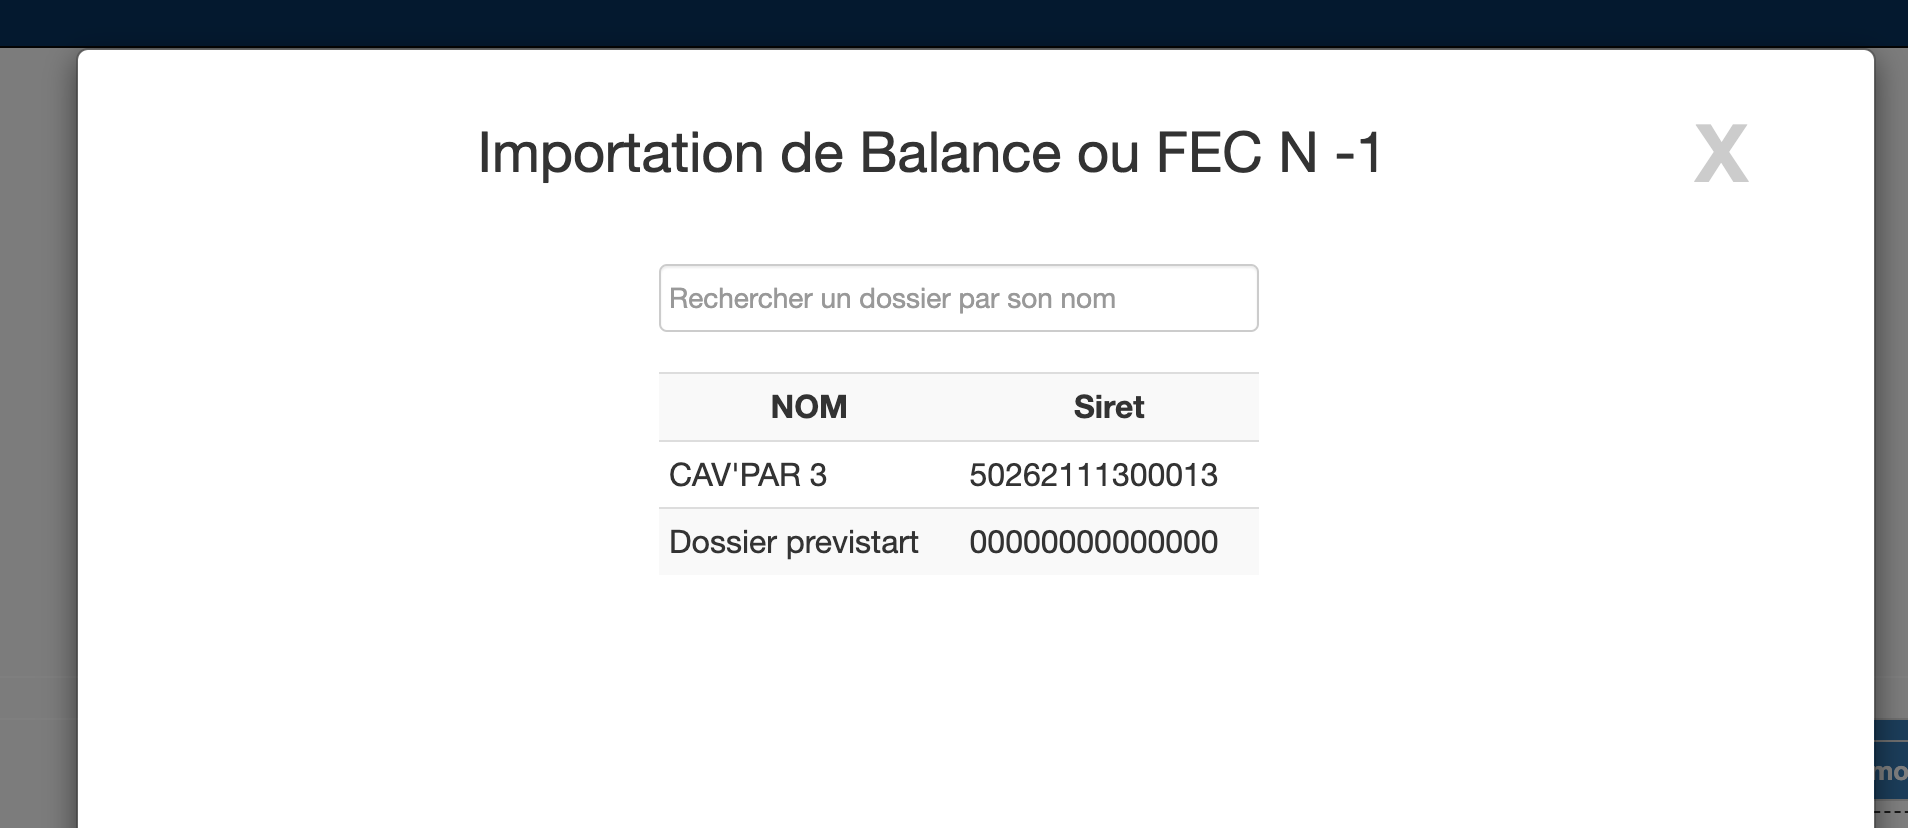Click the word 'Balance' in the dialog heading
This screenshot has width=1908, height=828.
coord(960,154)
